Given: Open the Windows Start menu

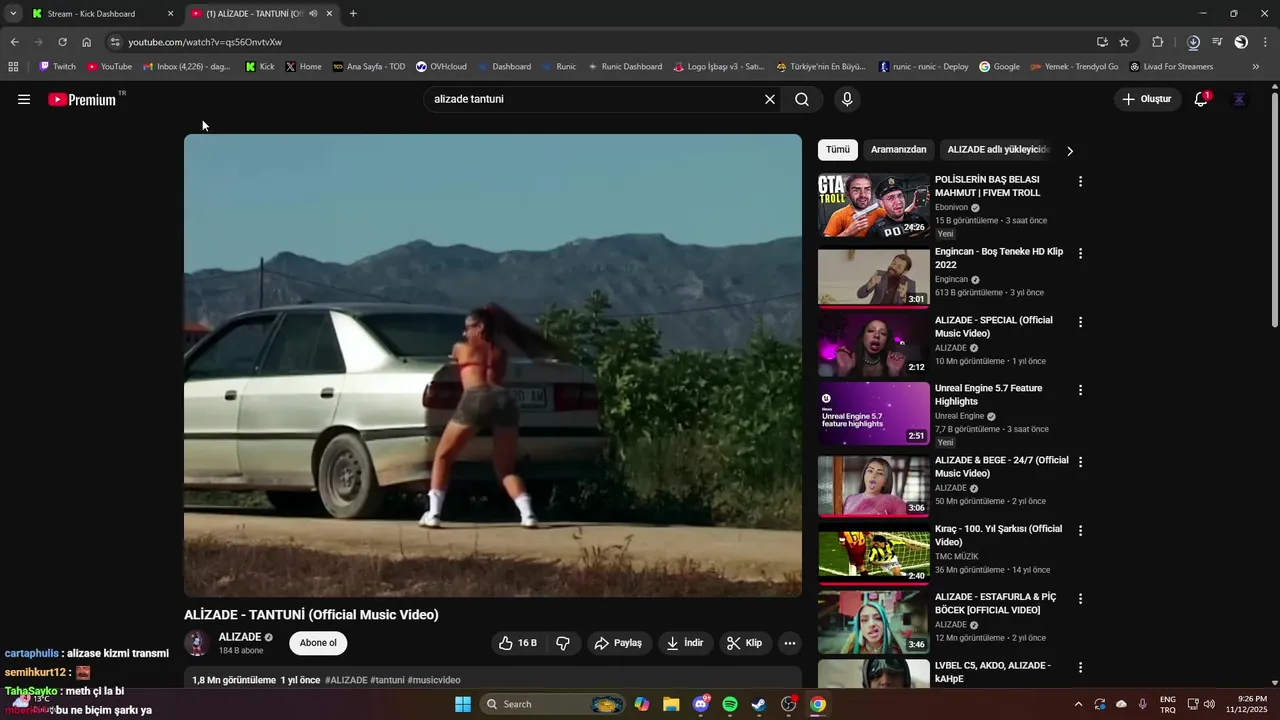Looking at the screenshot, I should click(463, 704).
